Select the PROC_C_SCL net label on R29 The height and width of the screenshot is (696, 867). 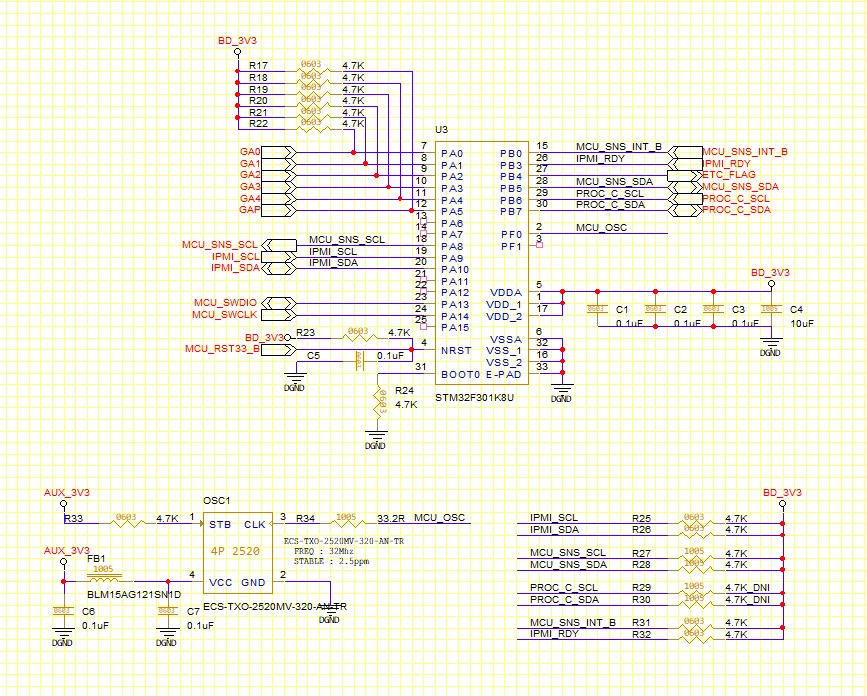click(x=564, y=588)
